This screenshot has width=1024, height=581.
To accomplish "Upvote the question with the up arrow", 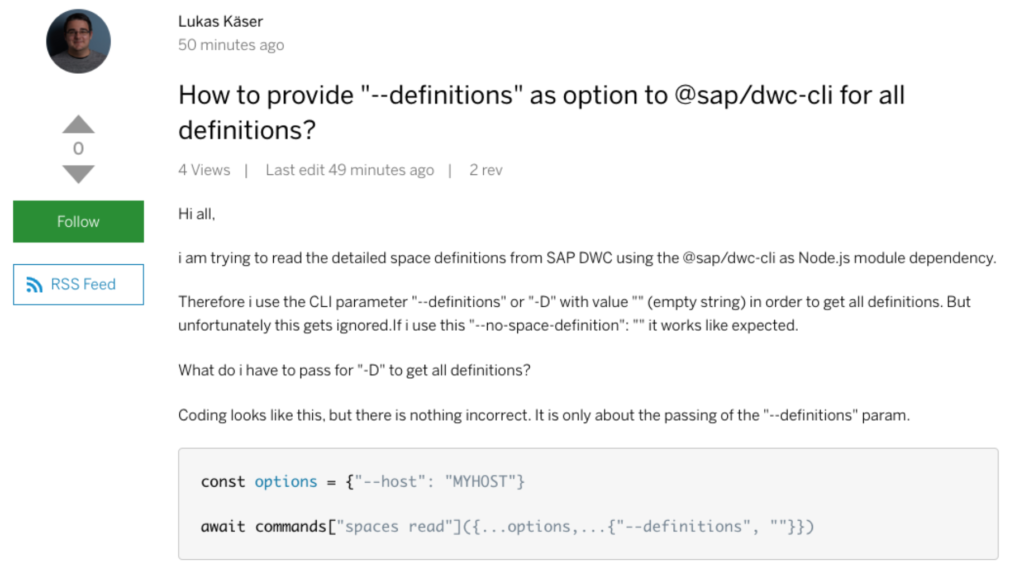I will coord(78,124).
